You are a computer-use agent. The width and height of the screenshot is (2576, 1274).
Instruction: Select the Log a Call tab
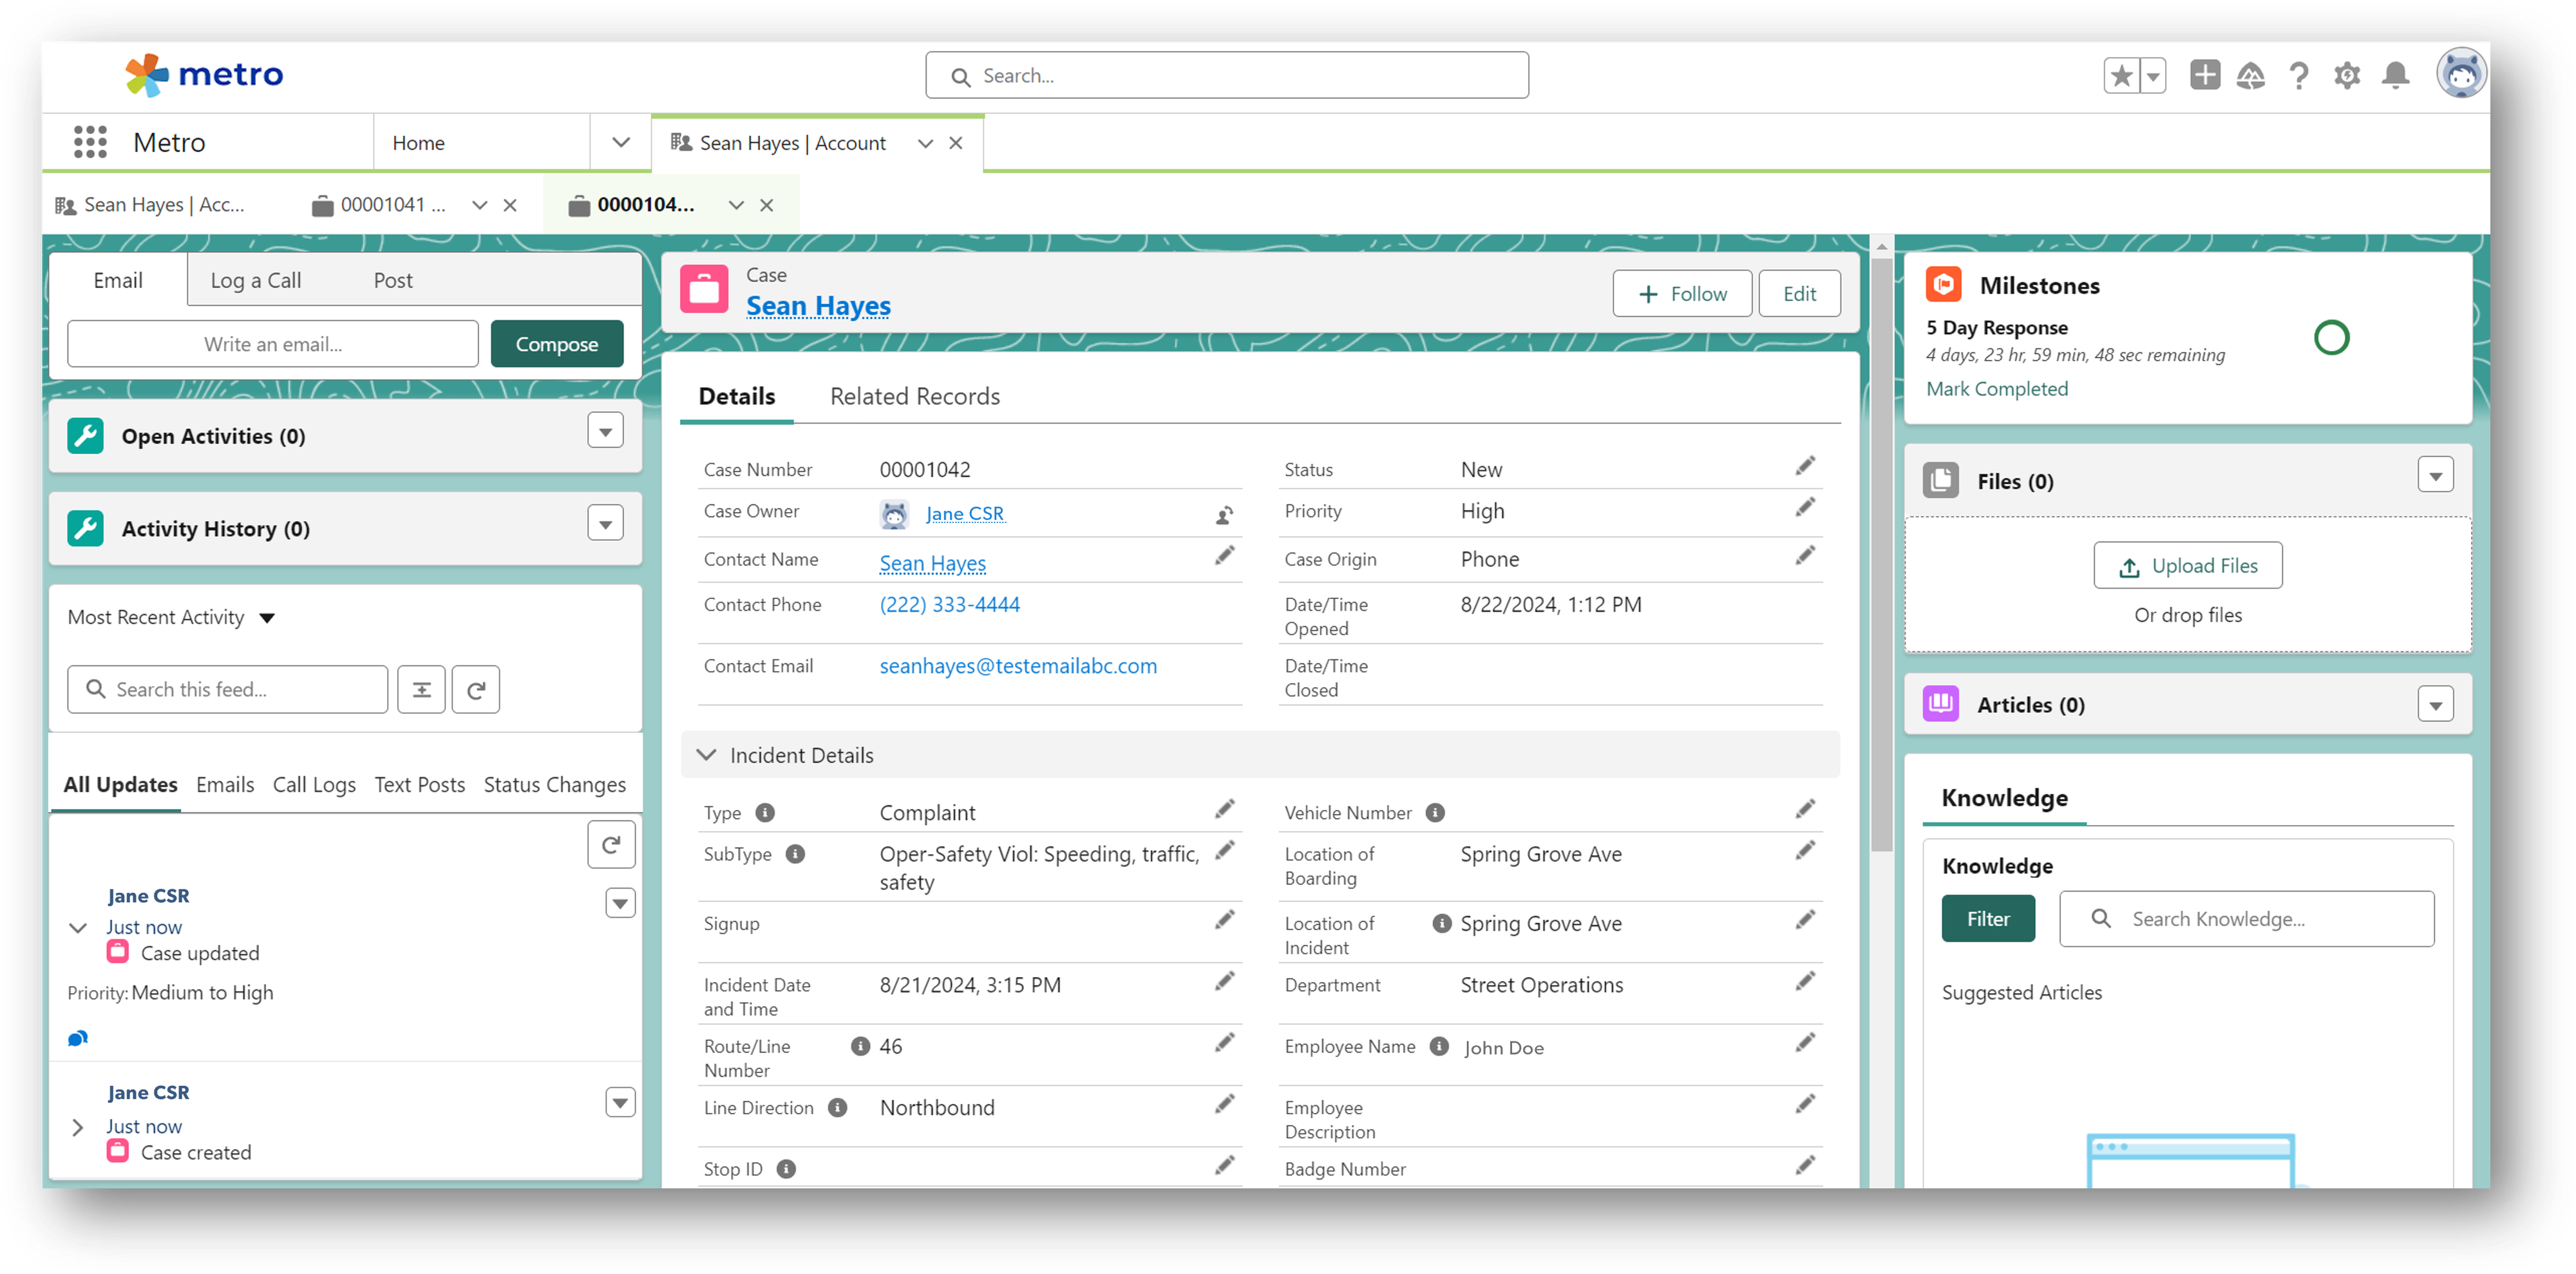[255, 281]
